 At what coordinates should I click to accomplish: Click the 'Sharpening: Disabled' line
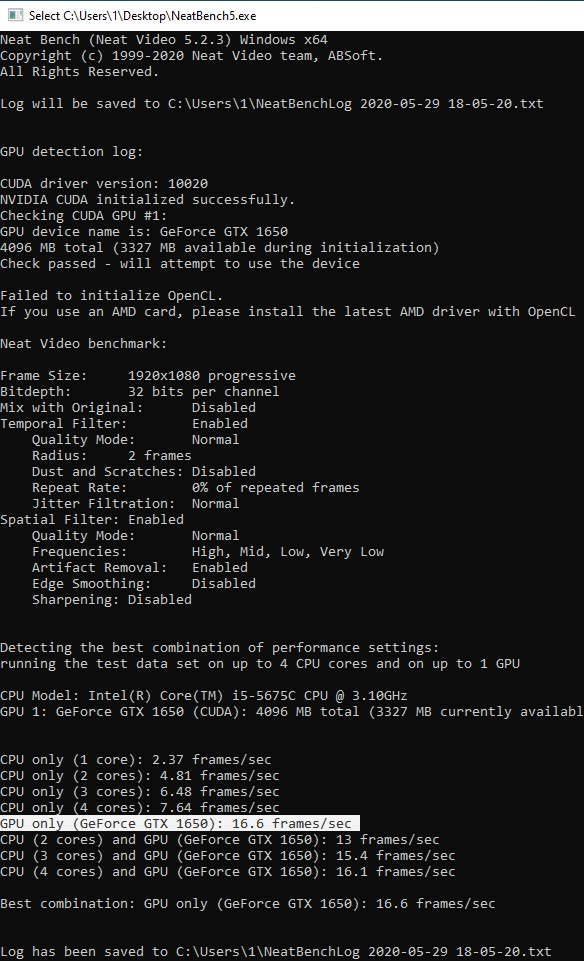pos(112,599)
